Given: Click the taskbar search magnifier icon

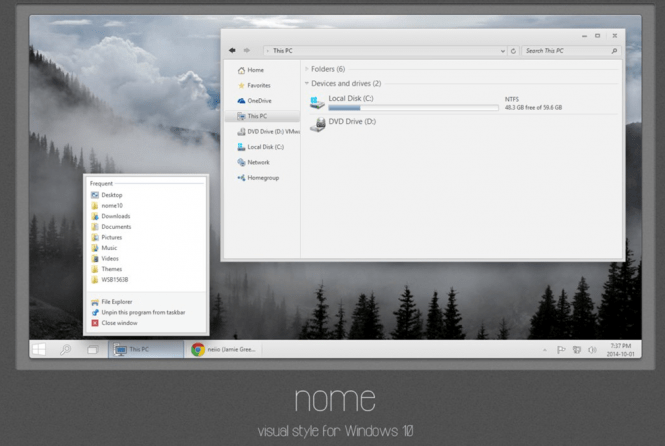Looking at the screenshot, I should [66, 349].
